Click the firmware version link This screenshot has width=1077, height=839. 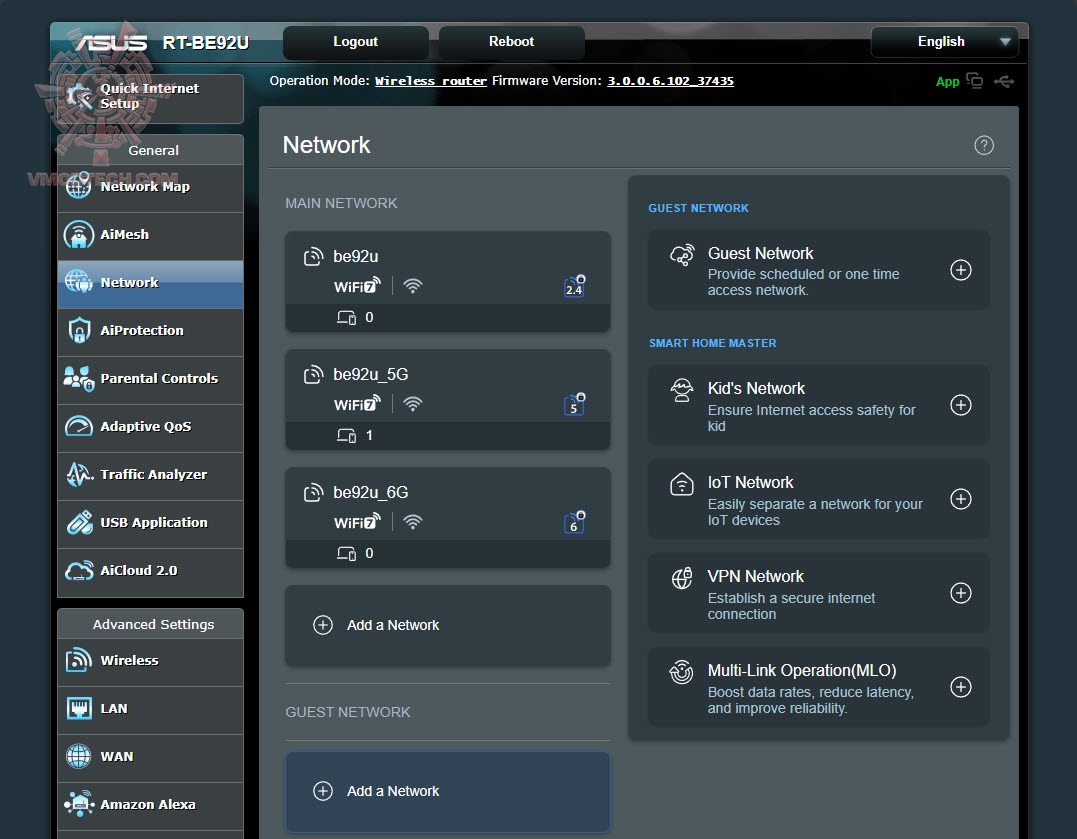(x=670, y=81)
